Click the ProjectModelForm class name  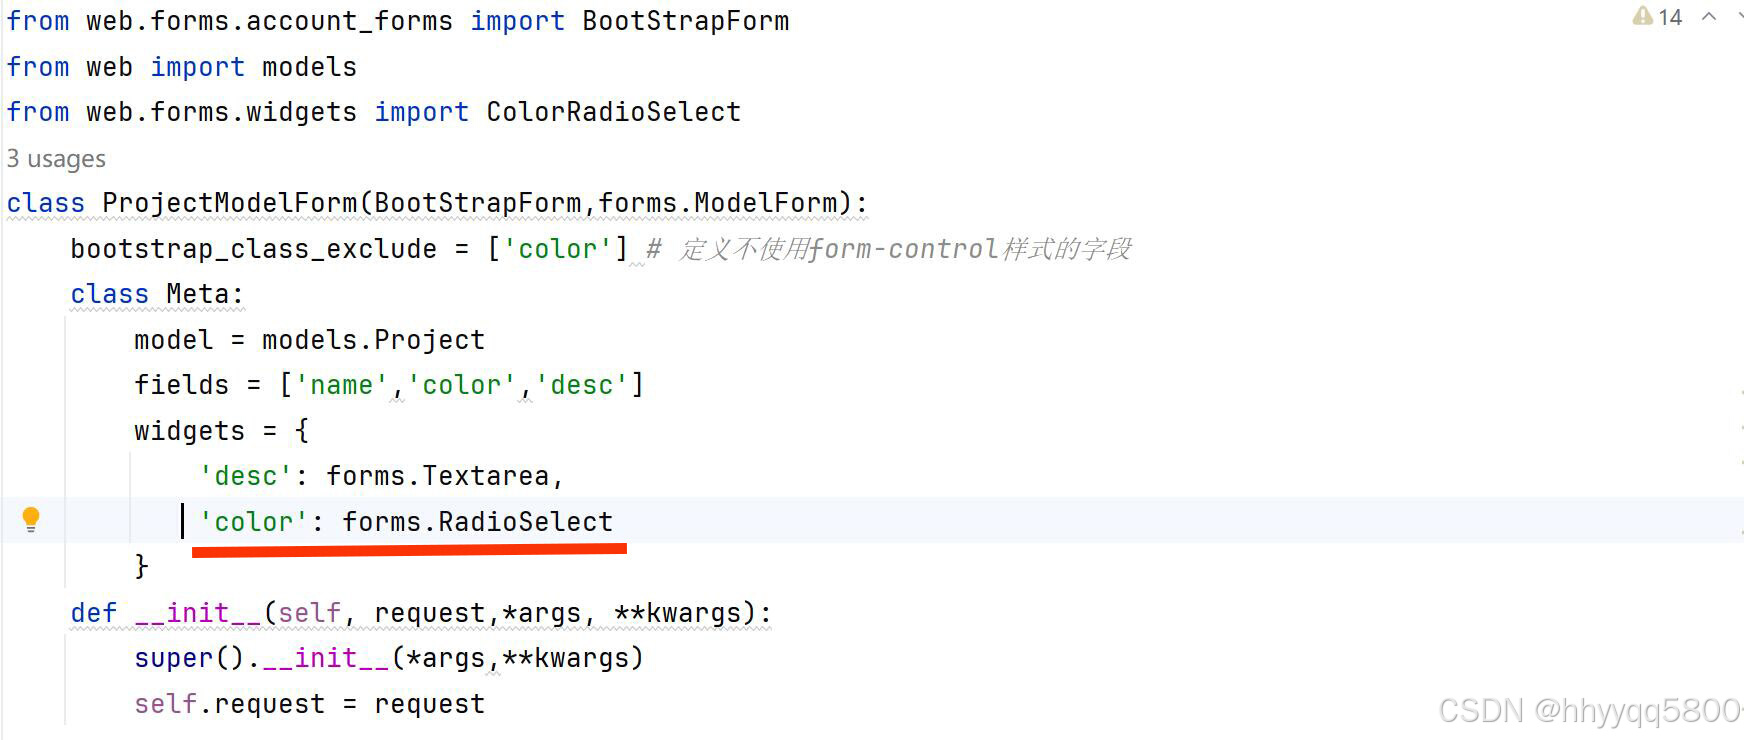pos(229,203)
